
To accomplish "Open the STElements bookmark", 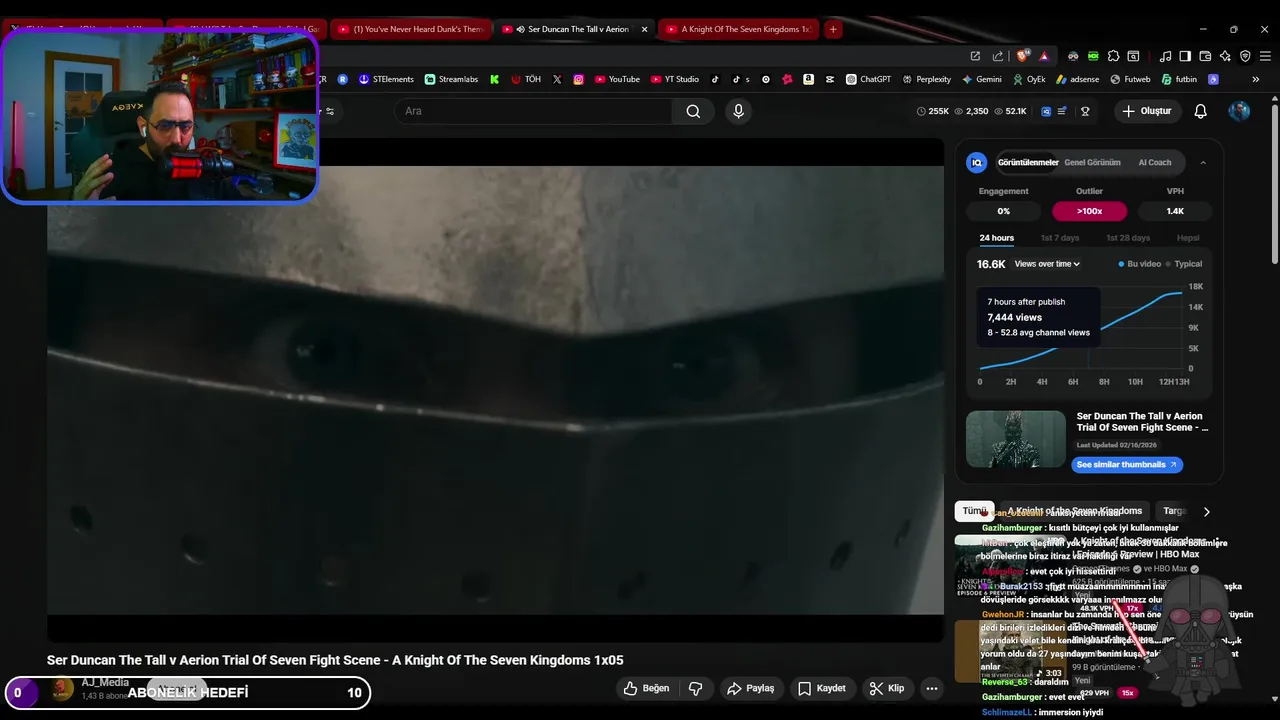I will coord(386,79).
